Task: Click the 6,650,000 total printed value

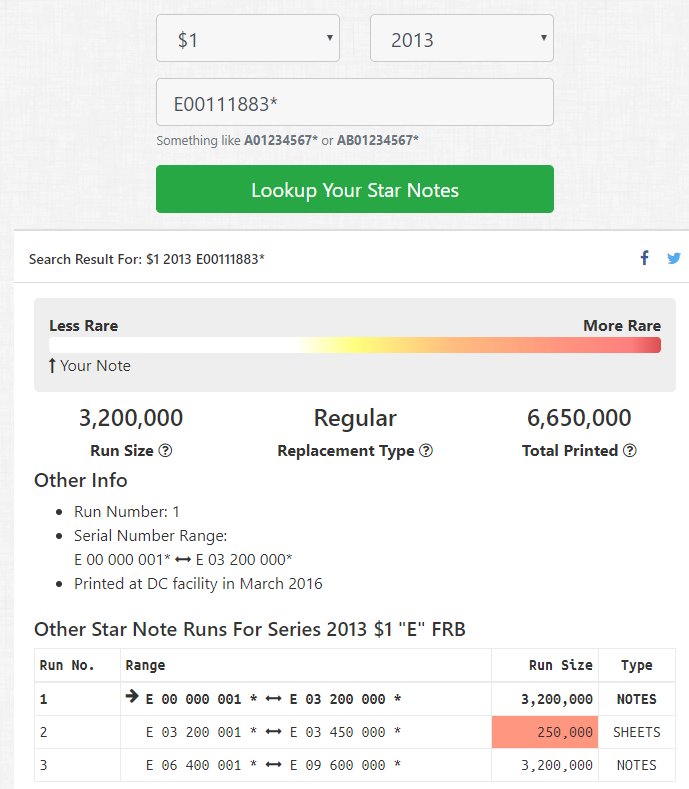Action: click(x=579, y=418)
